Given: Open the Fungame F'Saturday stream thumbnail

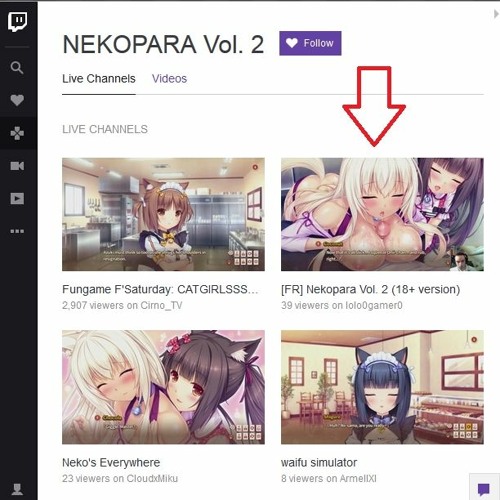Looking at the screenshot, I should [x=163, y=214].
